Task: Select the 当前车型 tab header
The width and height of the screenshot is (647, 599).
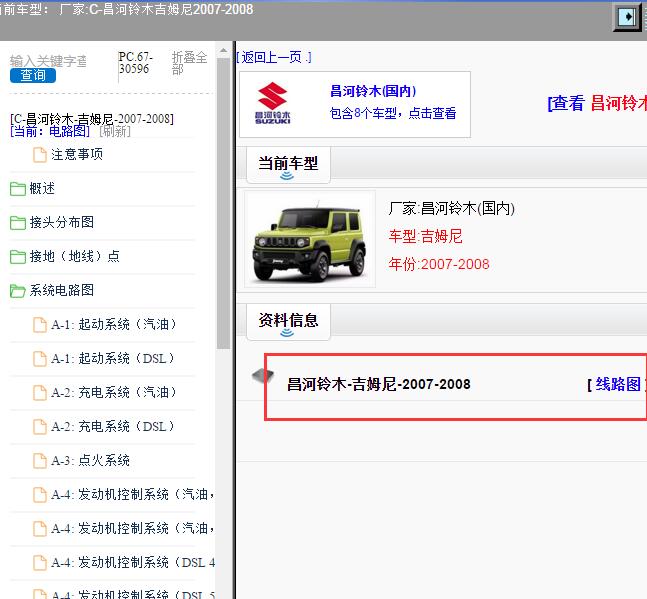Action: click(x=288, y=164)
